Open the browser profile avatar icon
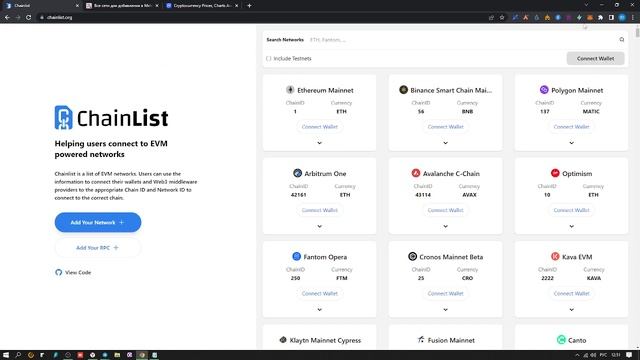Viewport: 640px width, 360px height. tap(622, 17)
